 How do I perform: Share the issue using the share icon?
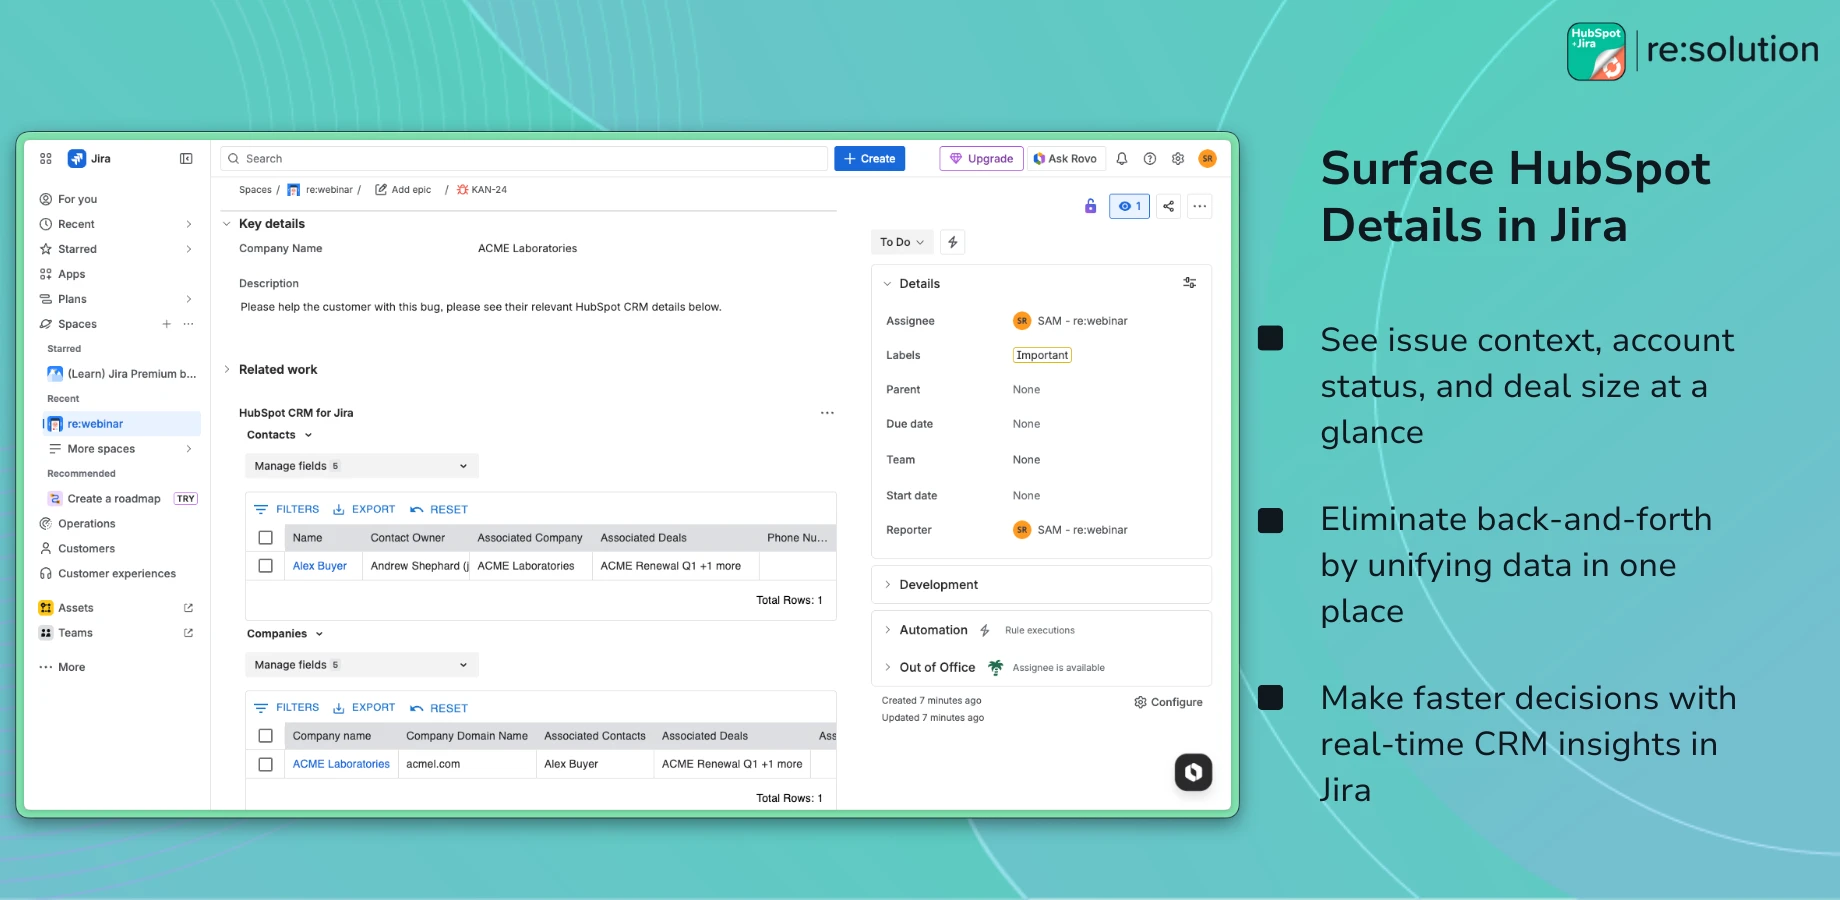click(1168, 206)
